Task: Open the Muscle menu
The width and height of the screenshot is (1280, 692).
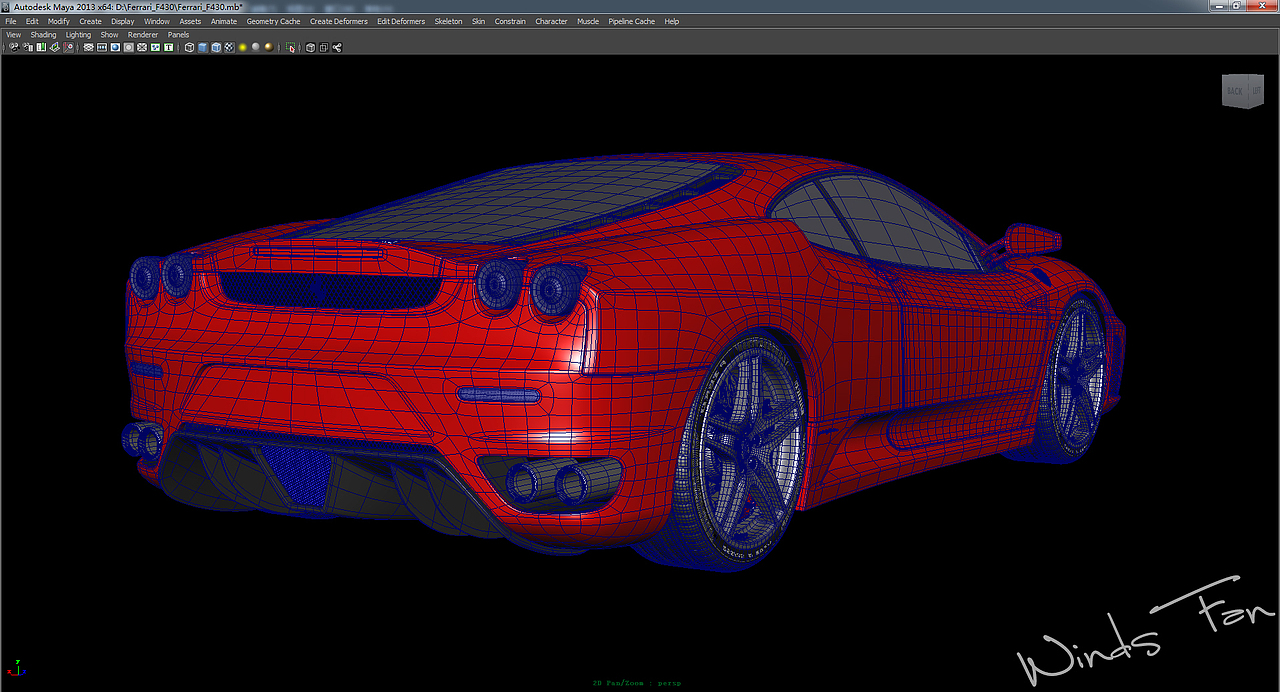Action: point(588,21)
